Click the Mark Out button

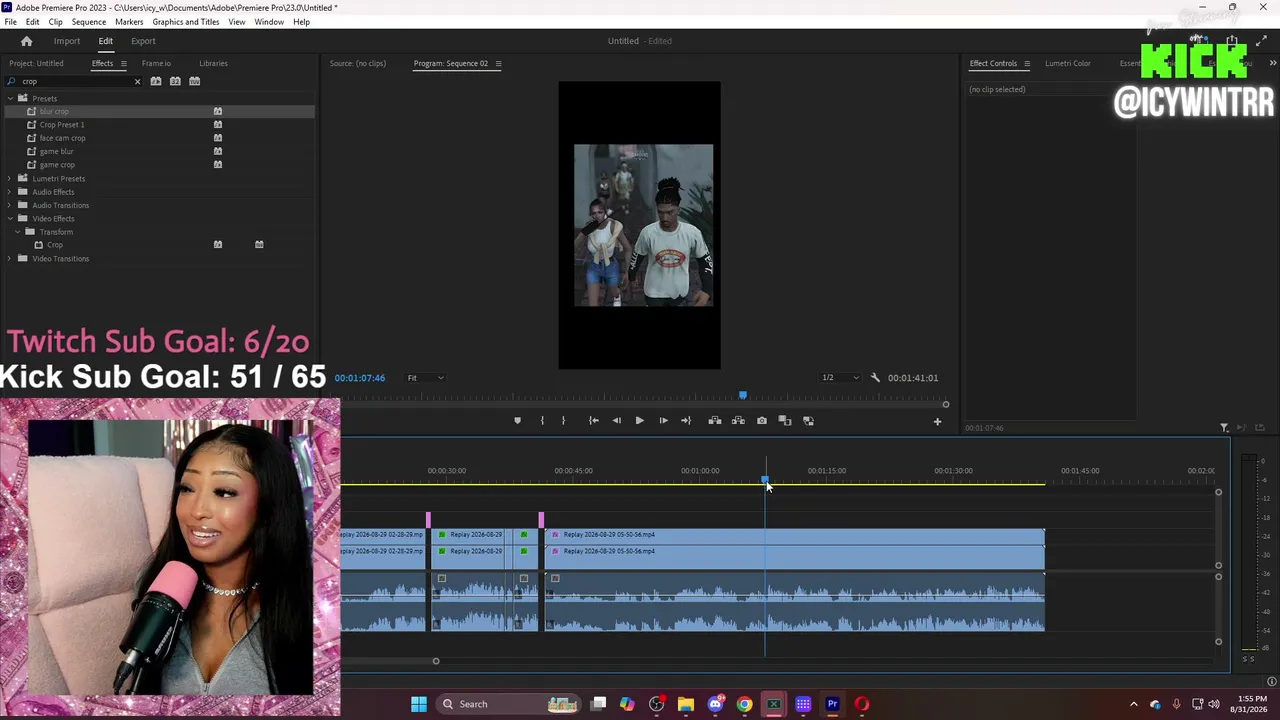point(563,421)
